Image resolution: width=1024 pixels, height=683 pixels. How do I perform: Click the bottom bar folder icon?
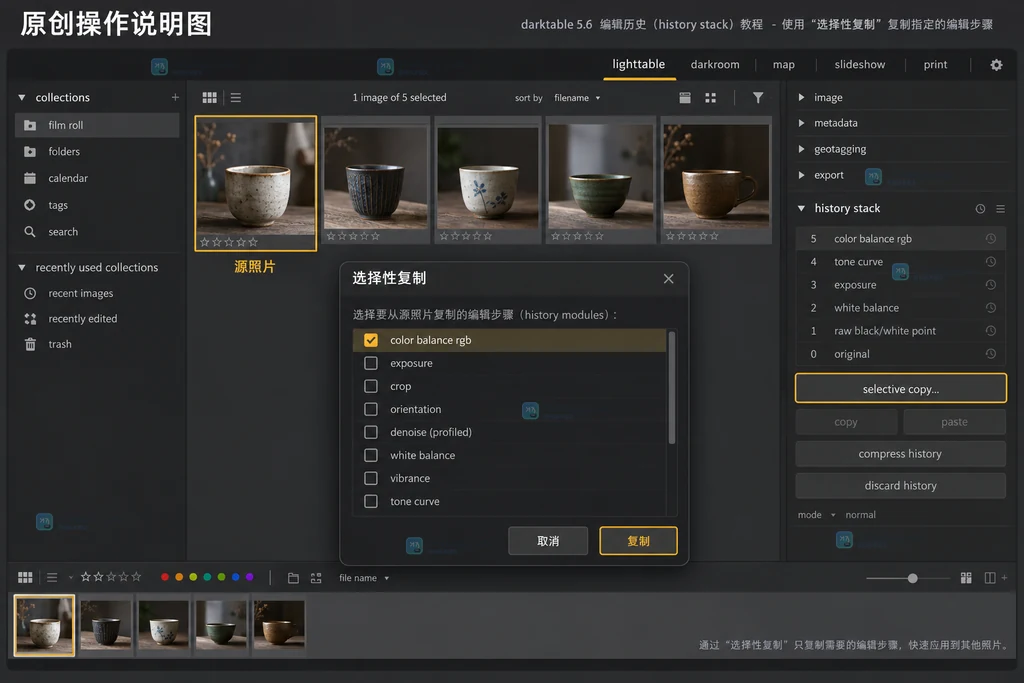click(293, 578)
